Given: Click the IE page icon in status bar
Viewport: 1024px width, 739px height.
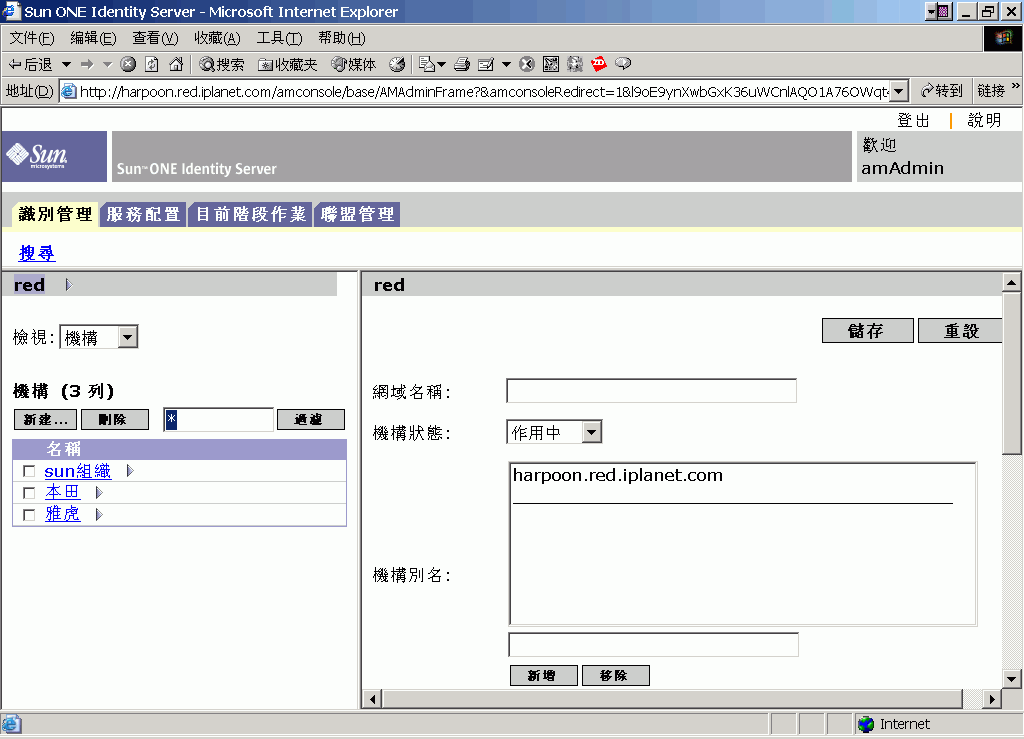Looking at the screenshot, I should pyautogui.click(x=11, y=724).
